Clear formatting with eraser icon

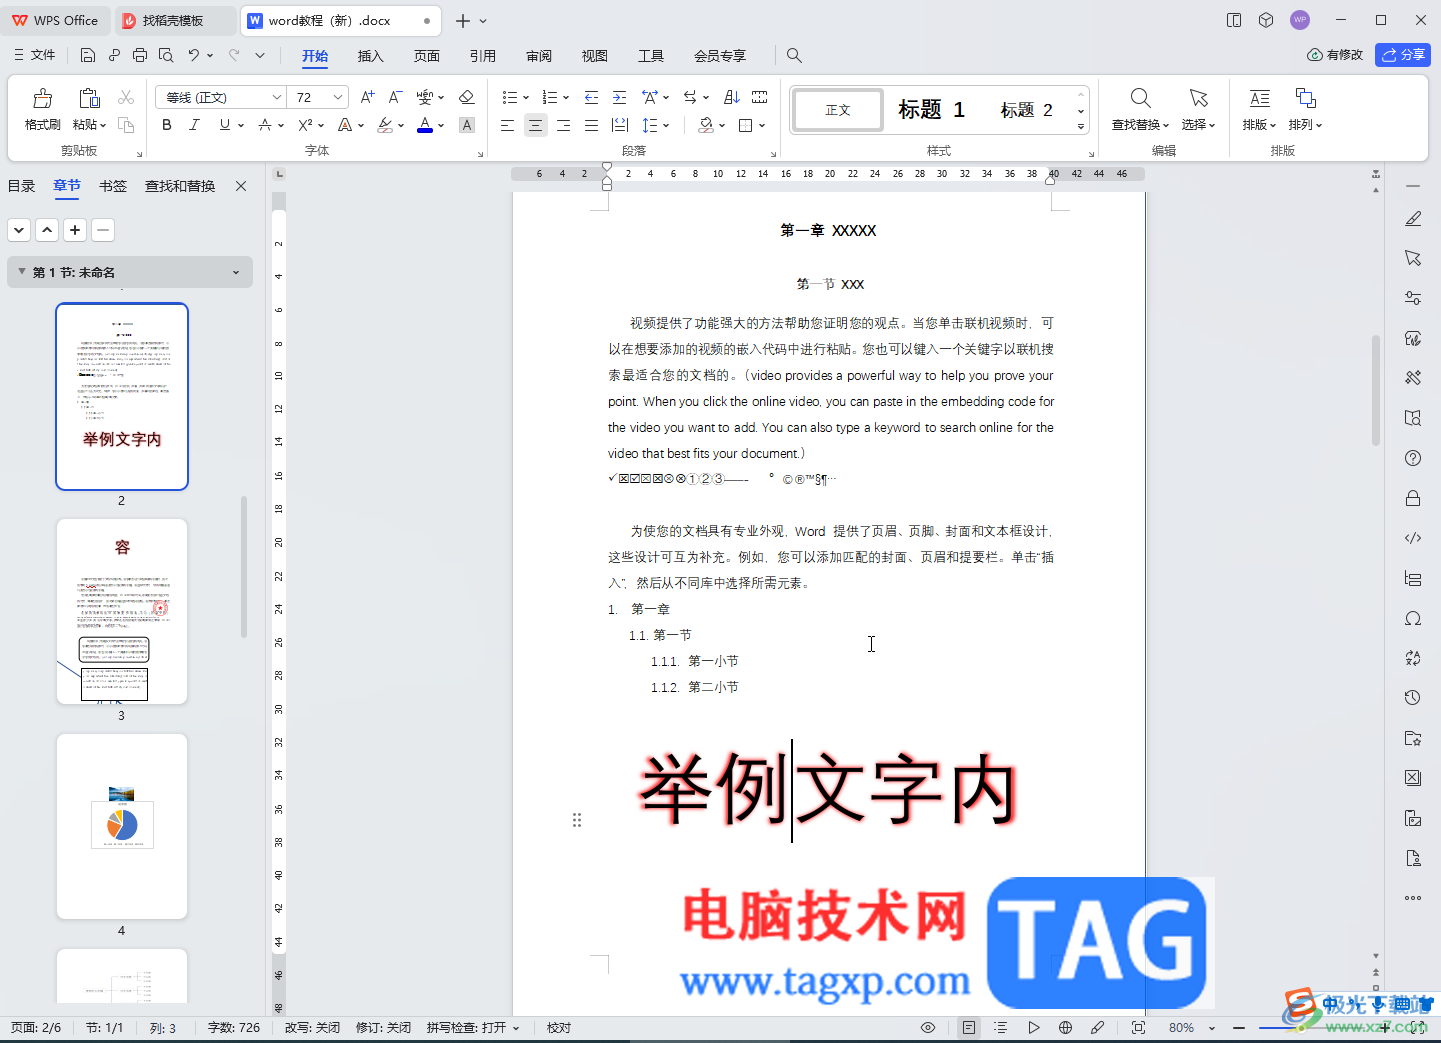(x=466, y=97)
